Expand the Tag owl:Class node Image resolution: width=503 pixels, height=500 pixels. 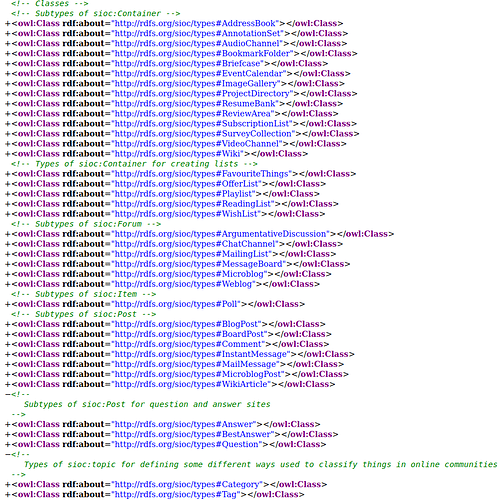click(8, 494)
